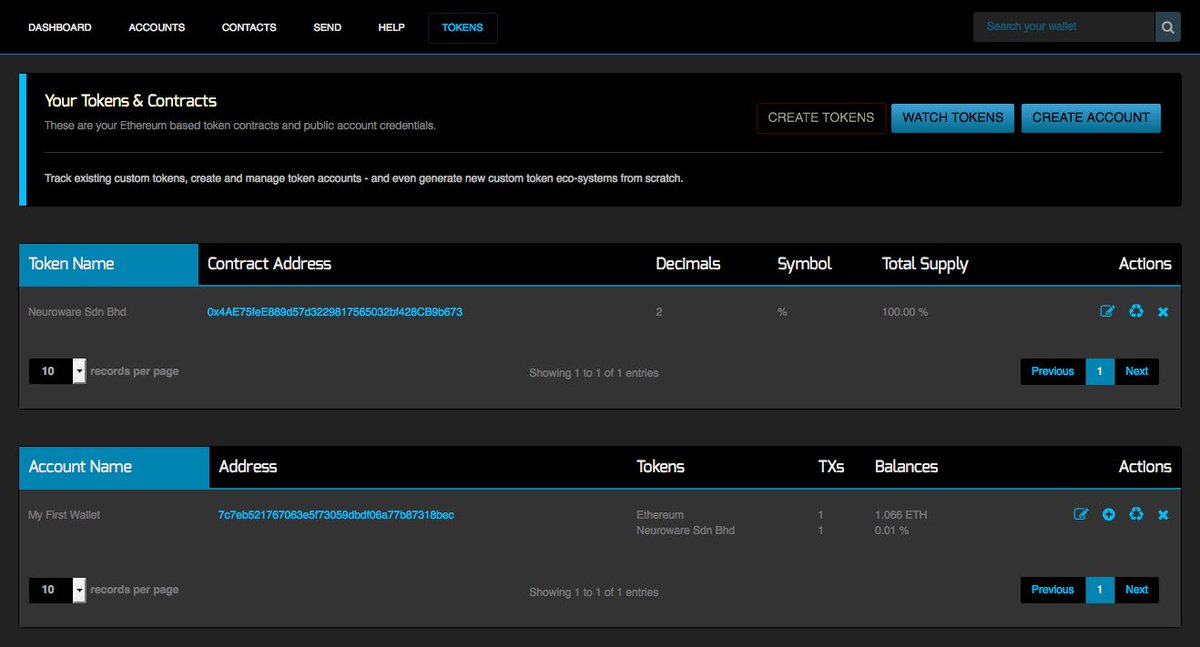Image resolution: width=1200 pixels, height=647 pixels.
Task: Refresh the Neuroware Sdn Bhd token
Action: coord(1136,312)
